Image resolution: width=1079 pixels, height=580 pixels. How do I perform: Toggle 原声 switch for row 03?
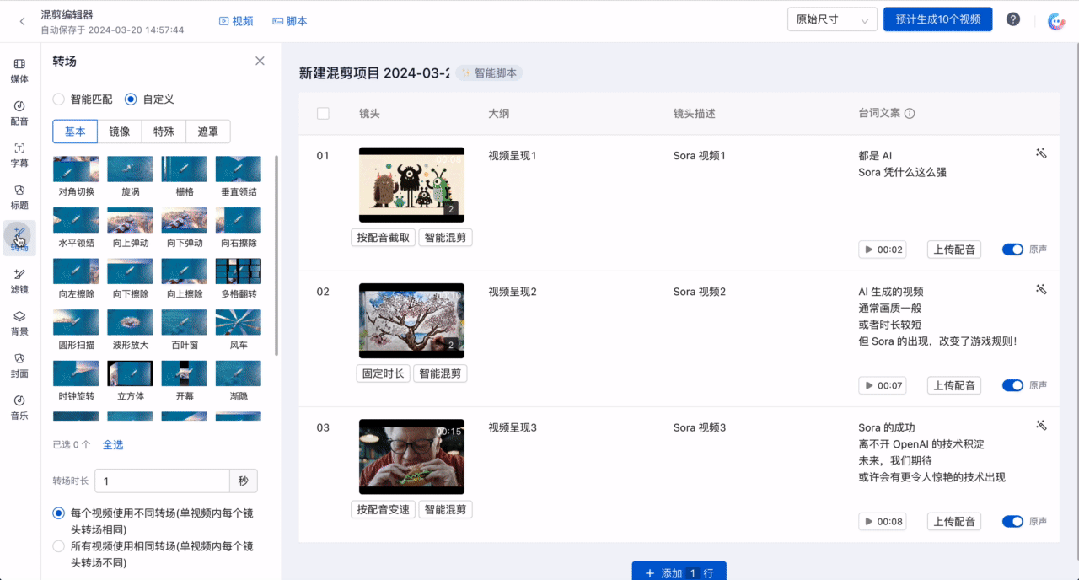(x=1012, y=522)
